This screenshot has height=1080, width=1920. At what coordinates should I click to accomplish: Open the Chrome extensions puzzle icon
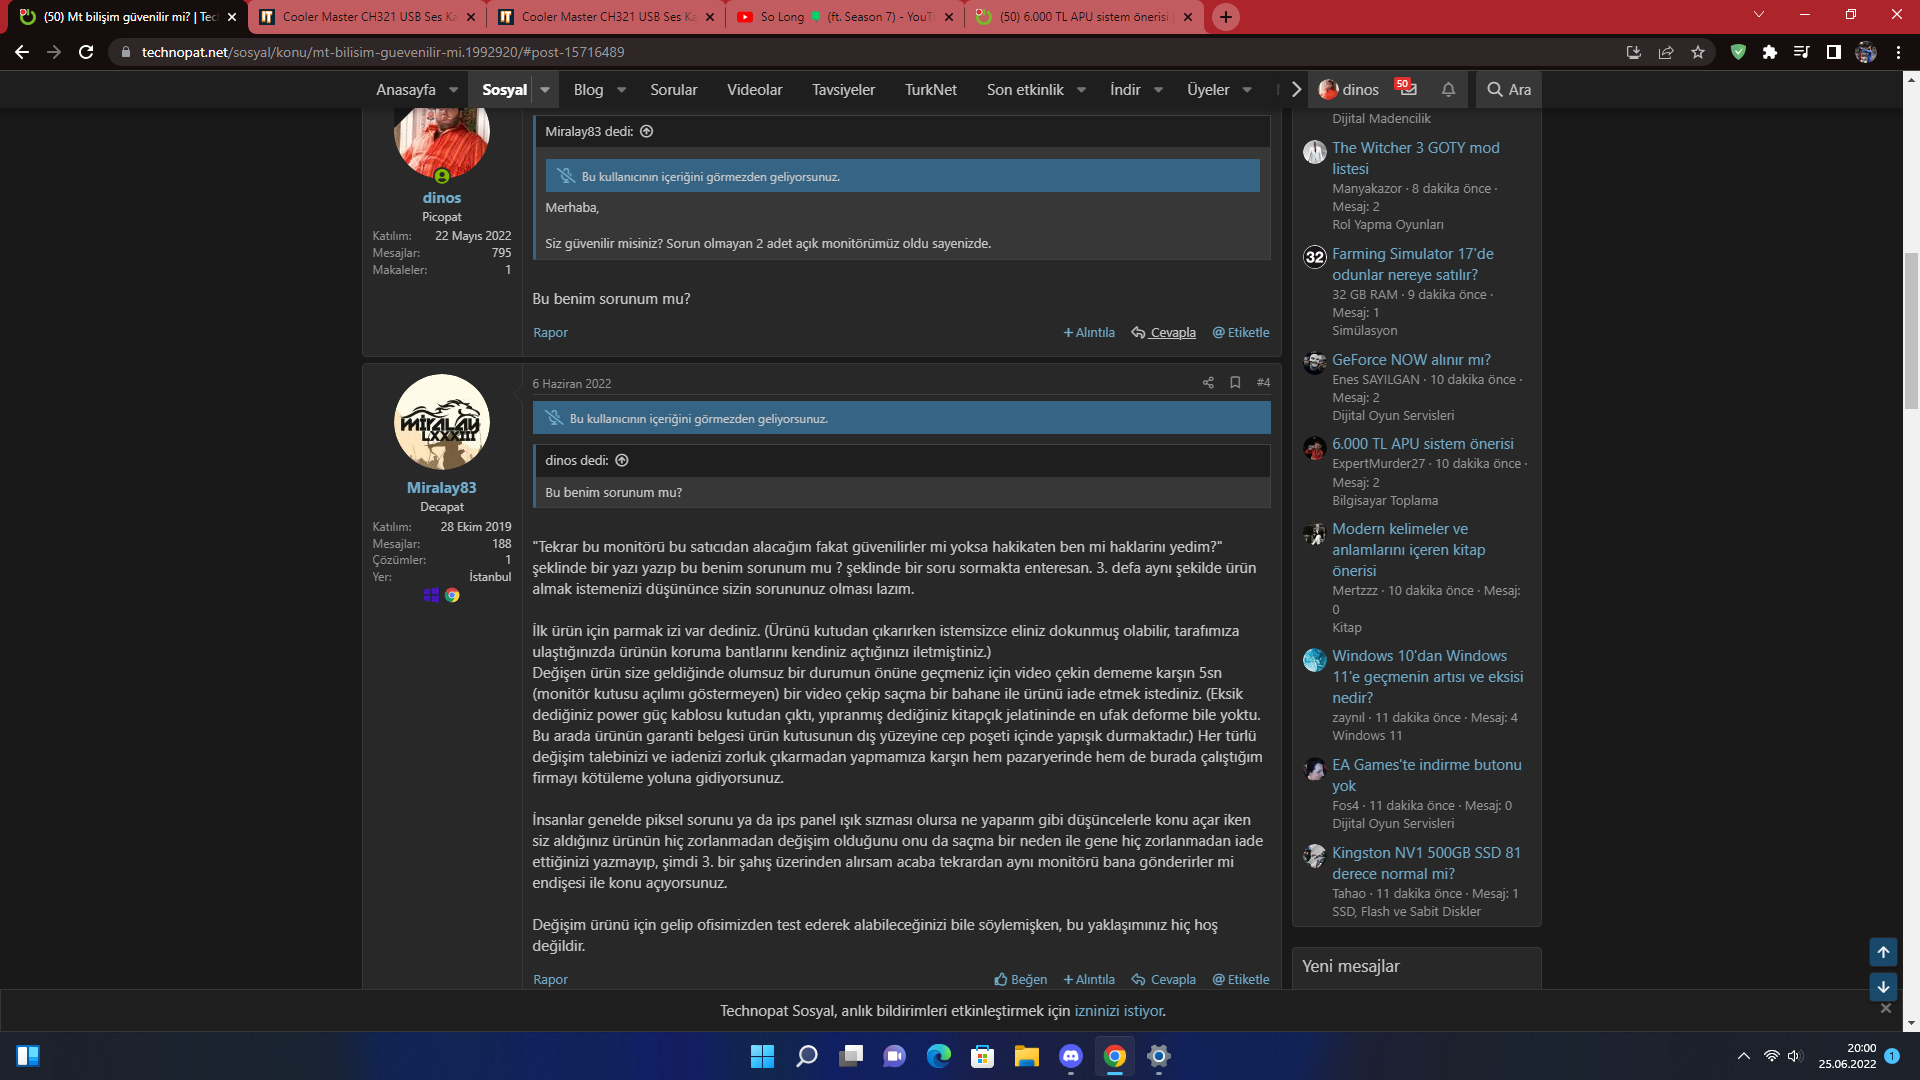point(1770,52)
